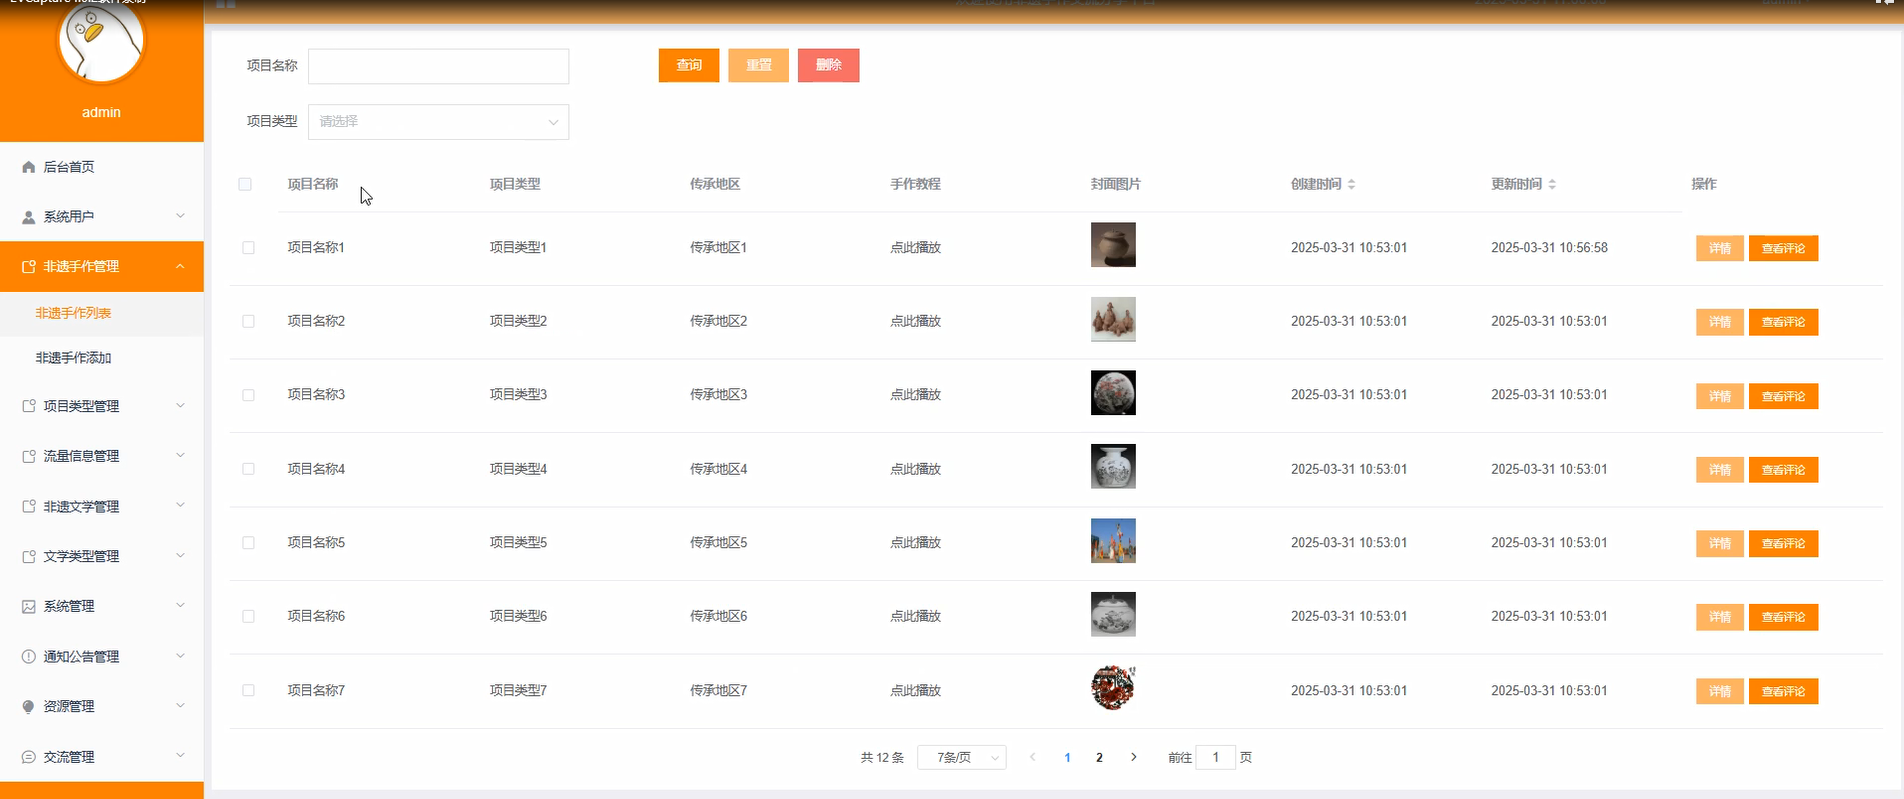Screen dimensions: 1904x799
Task: Click the icon beside 非遗文学管理
Action: pyautogui.click(x=28, y=507)
